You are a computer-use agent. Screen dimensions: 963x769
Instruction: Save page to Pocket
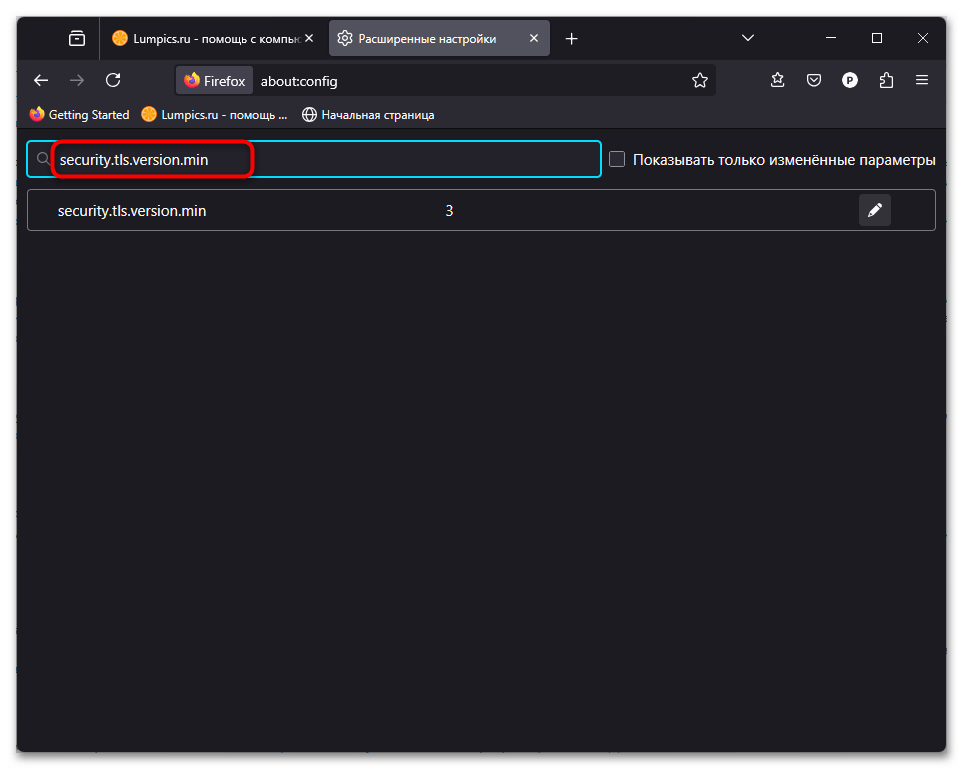tap(814, 80)
